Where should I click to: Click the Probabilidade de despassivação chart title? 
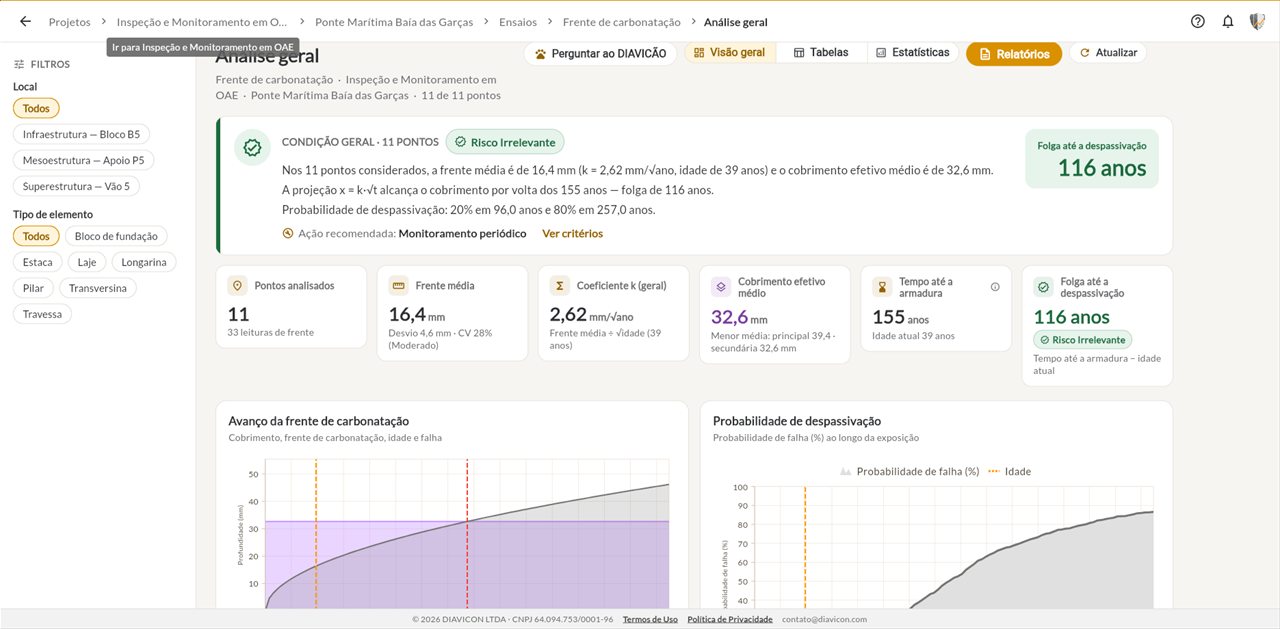[x=797, y=421]
